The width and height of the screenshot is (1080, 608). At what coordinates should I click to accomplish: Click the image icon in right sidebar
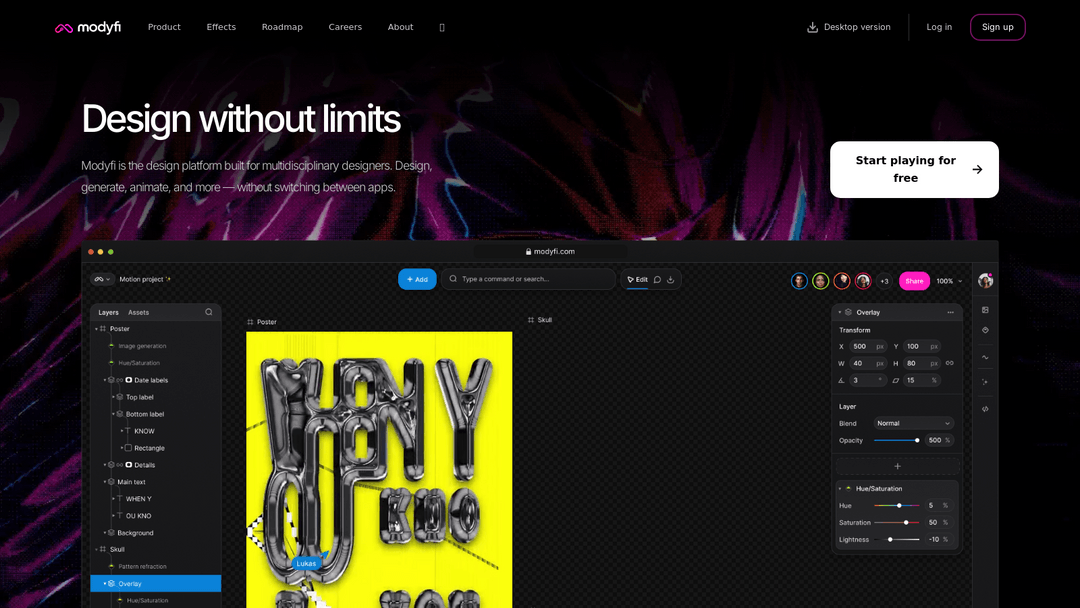click(x=985, y=310)
